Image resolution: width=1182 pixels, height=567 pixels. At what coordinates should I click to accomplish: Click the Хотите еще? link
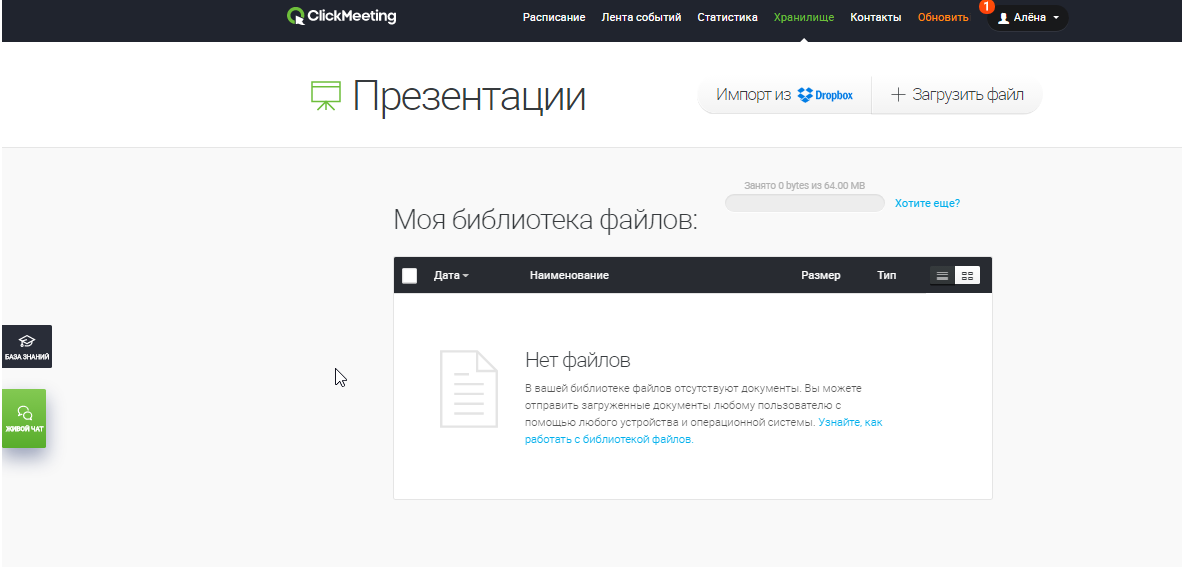coord(927,204)
